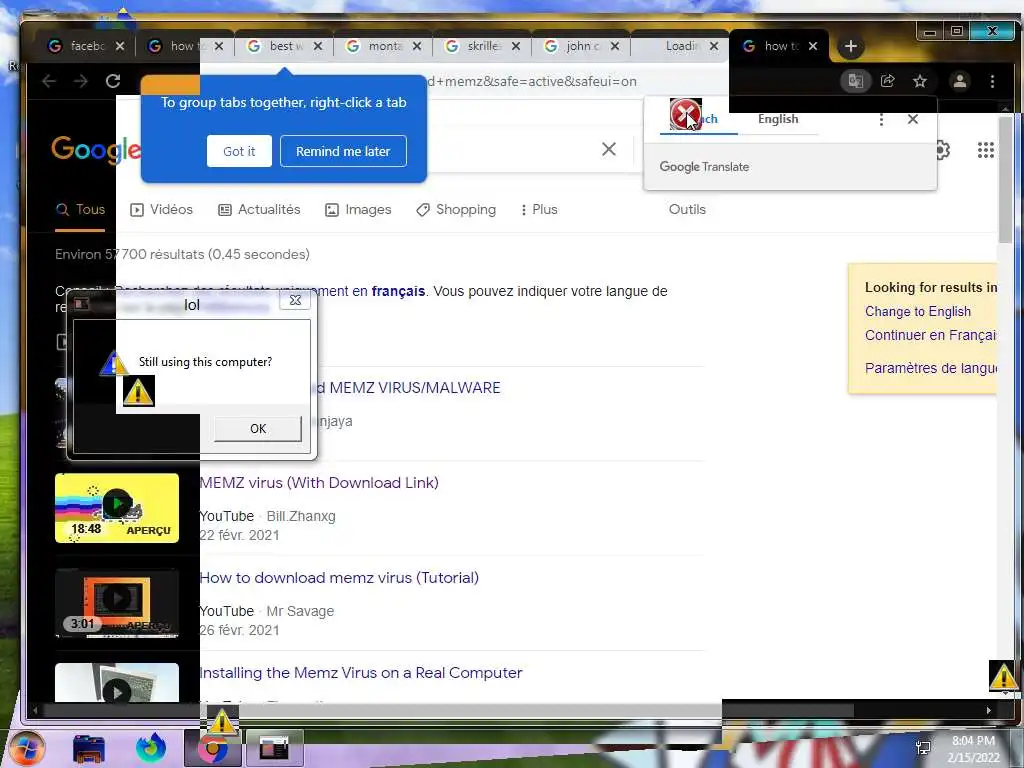This screenshot has width=1024, height=768.
Task: Open How to download memz virus
Action: pos(339,578)
